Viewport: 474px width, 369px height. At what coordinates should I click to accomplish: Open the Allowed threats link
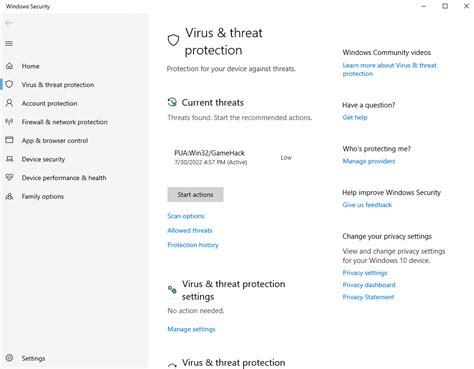[x=190, y=230]
